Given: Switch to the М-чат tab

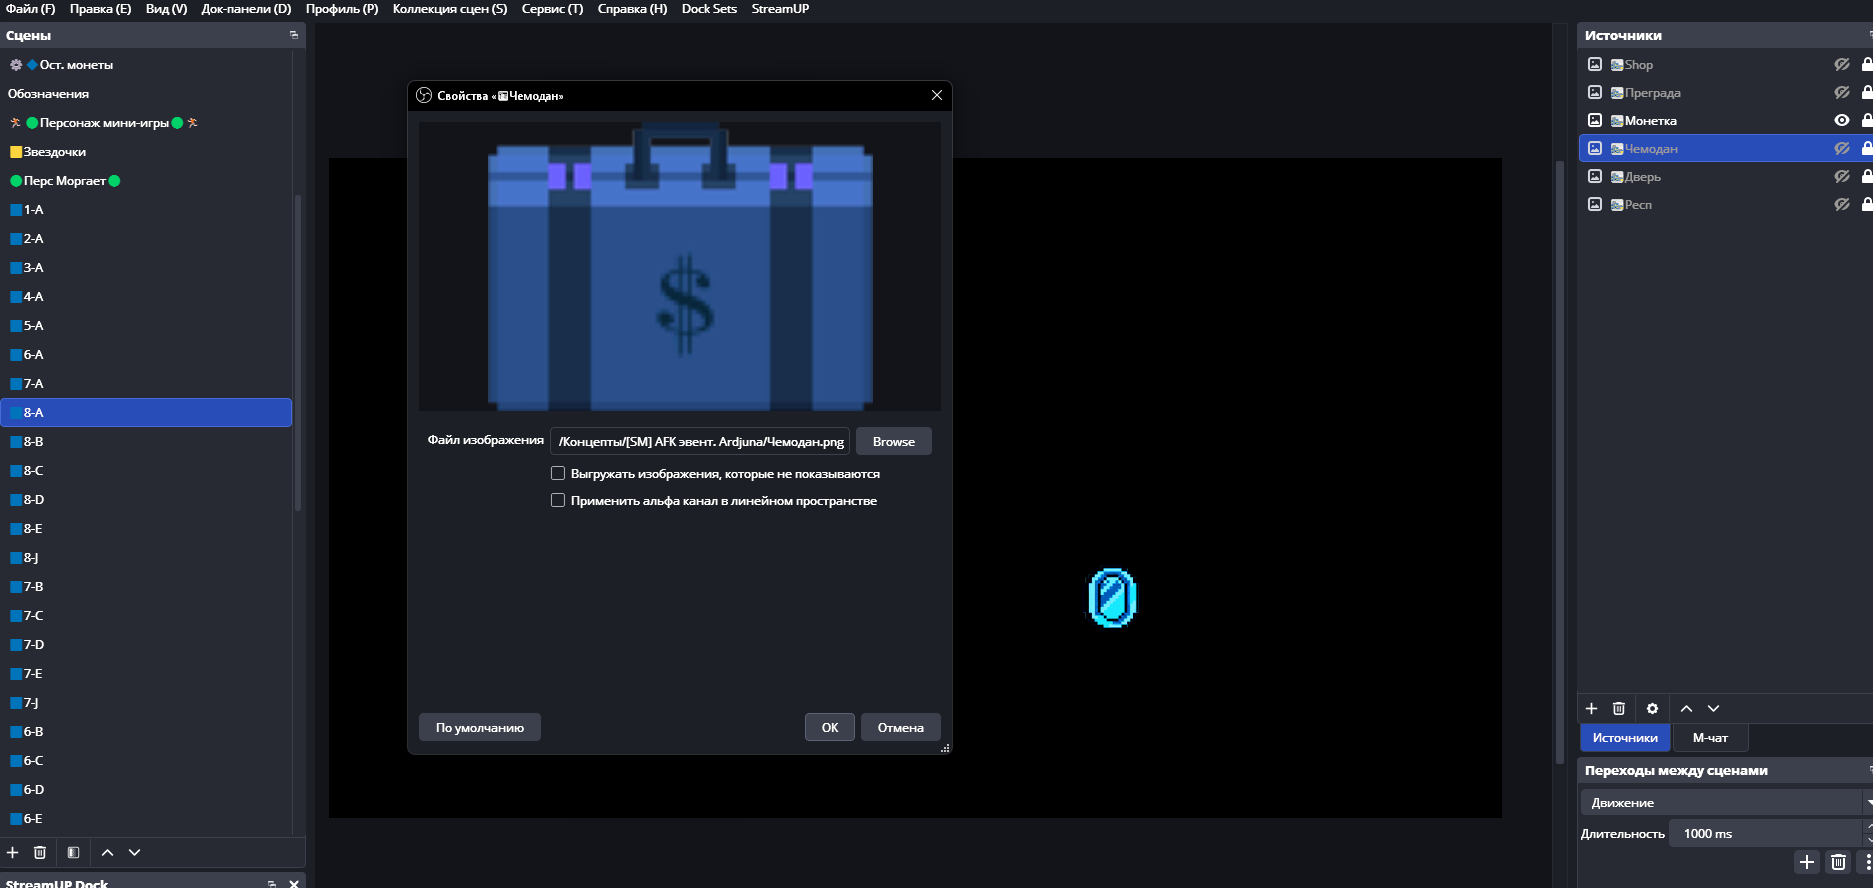Looking at the screenshot, I should (1710, 738).
